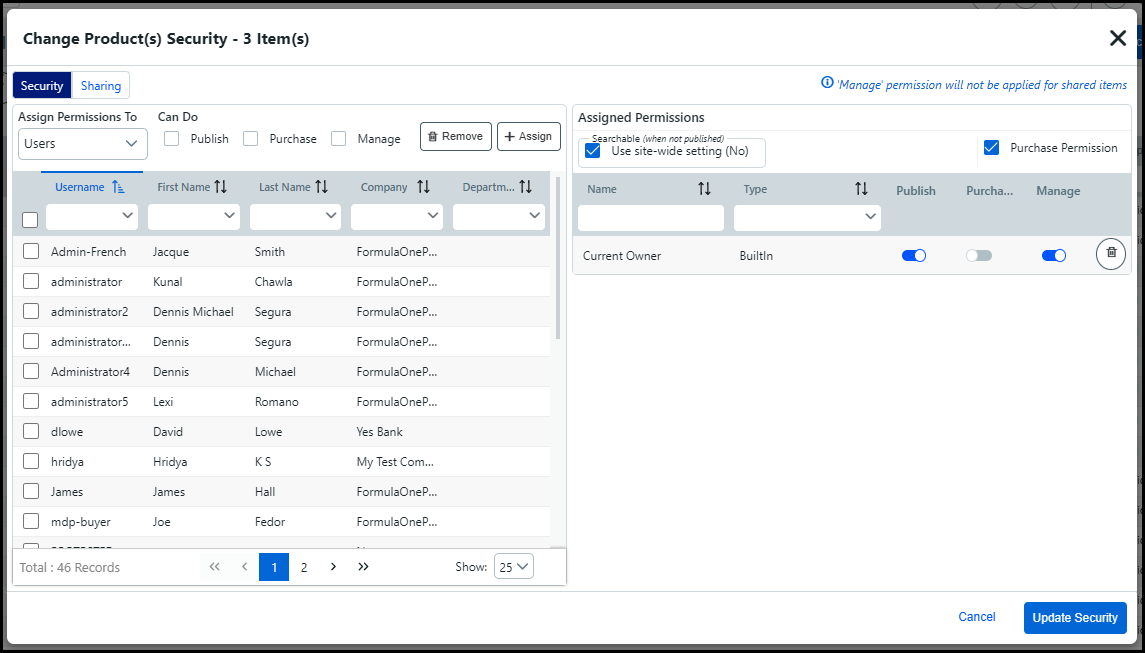Image resolution: width=1145 pixels, height=653 pixels.
Task: Enable the Publish checkbox under Can Do
Action: click(172, 139)
